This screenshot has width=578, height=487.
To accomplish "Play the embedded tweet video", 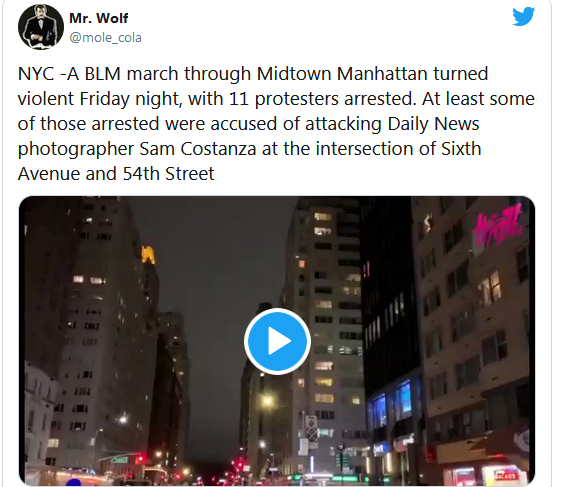I will 277,341.
